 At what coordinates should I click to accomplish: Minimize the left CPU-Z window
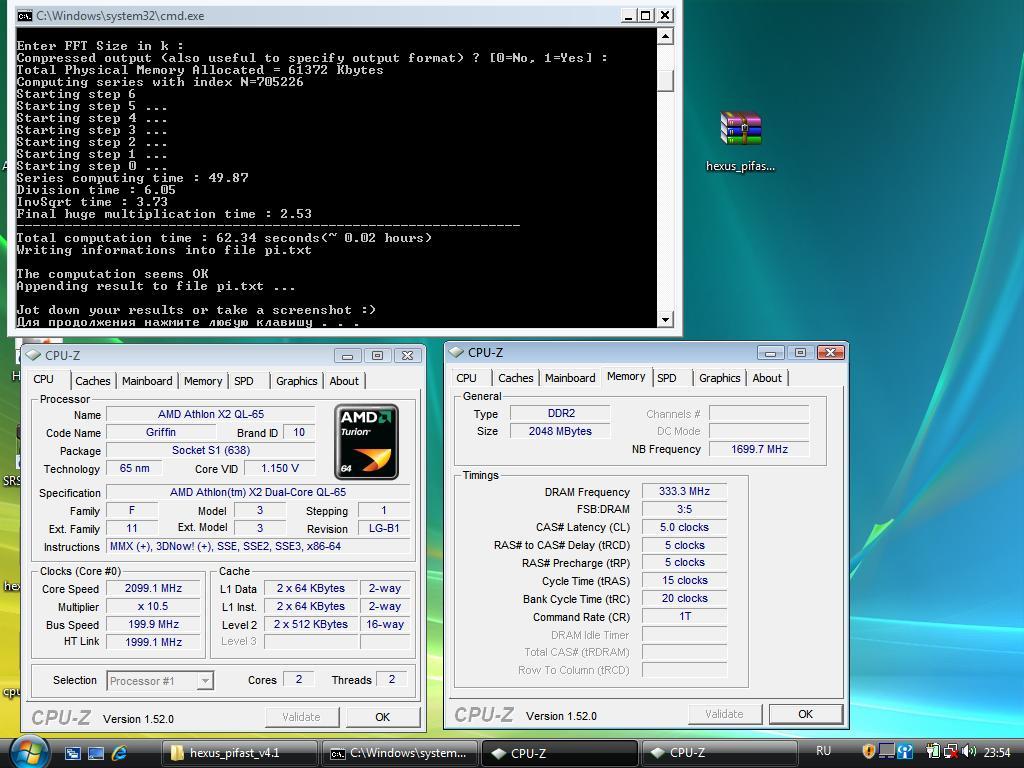(x=347, y=355)
